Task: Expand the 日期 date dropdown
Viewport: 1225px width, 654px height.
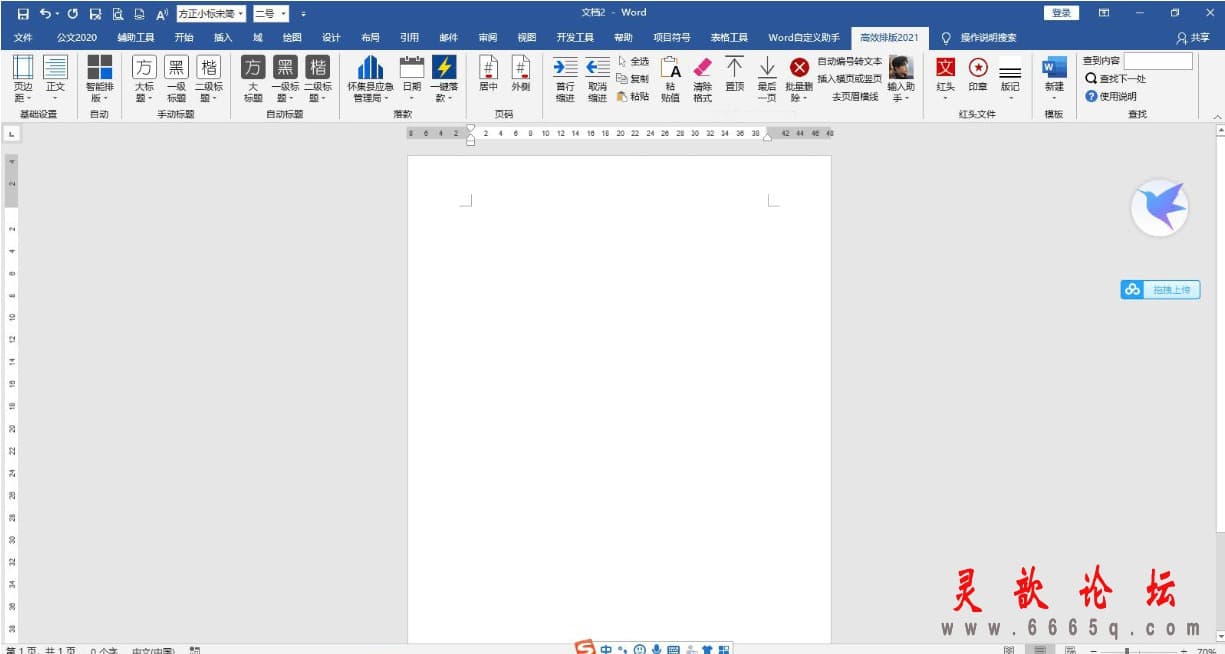Action: [x=412, y=98]
